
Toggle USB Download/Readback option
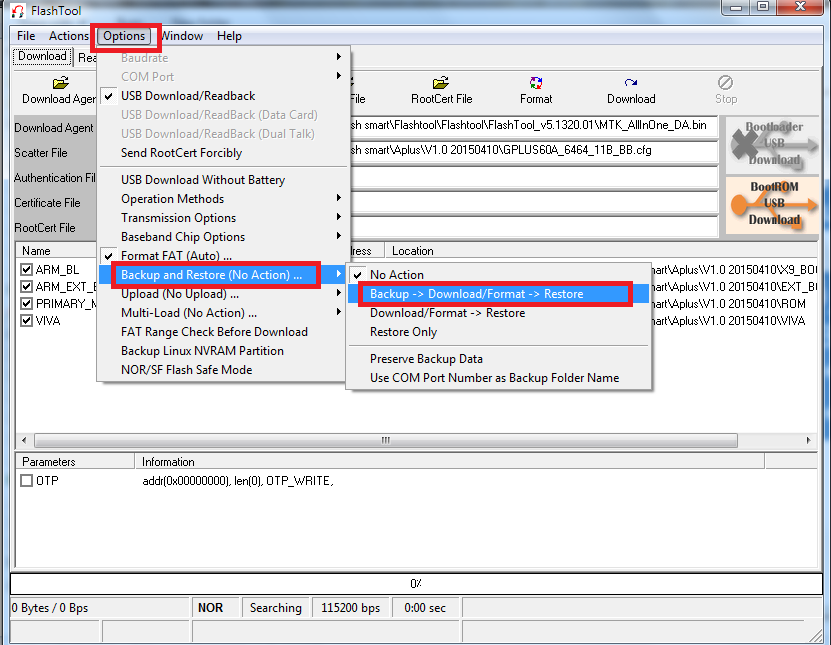[x=223, y=96]
